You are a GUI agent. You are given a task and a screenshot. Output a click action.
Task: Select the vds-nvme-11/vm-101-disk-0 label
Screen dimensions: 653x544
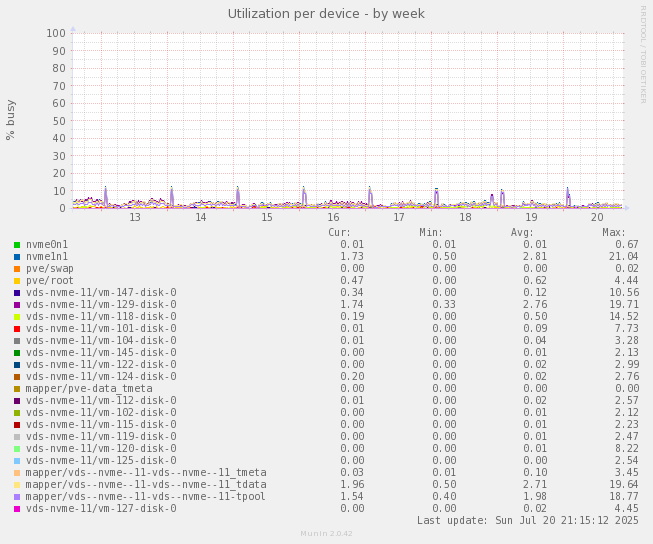101,329
